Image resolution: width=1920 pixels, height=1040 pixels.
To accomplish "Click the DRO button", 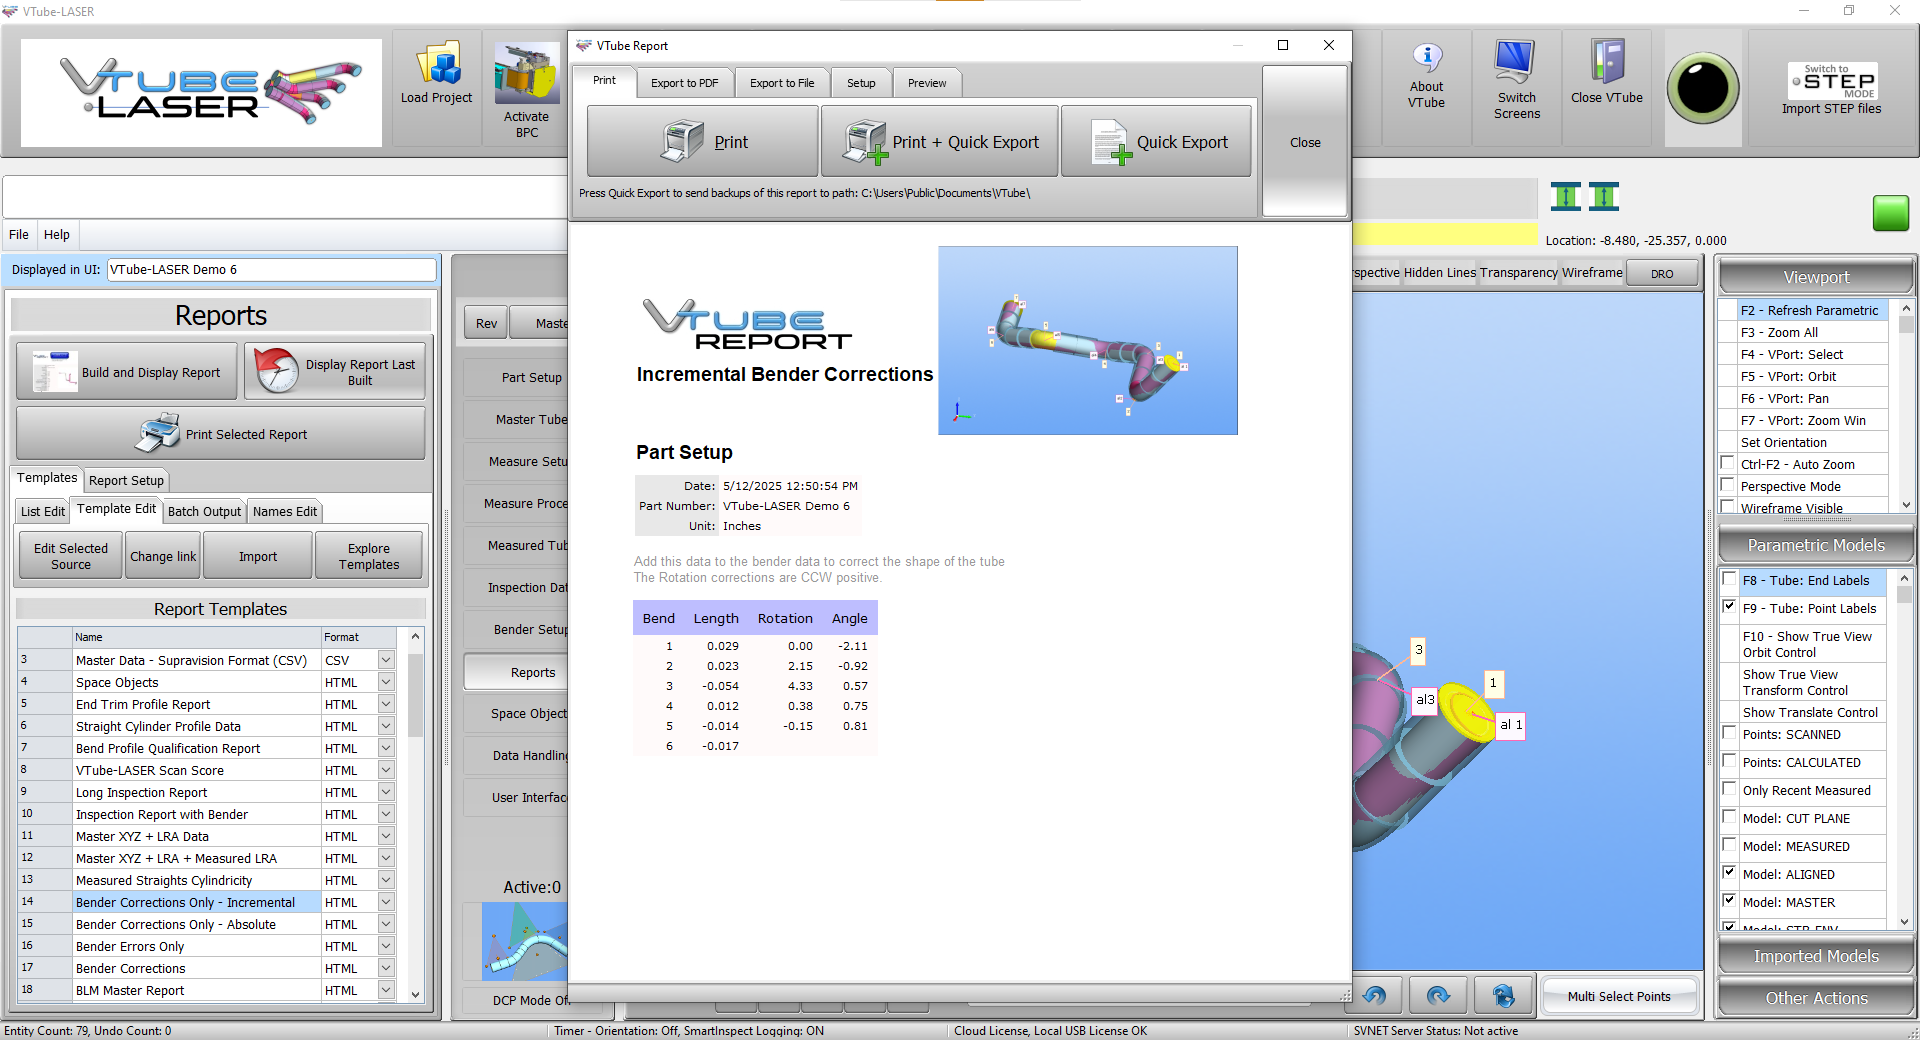I will point(1662,273).
